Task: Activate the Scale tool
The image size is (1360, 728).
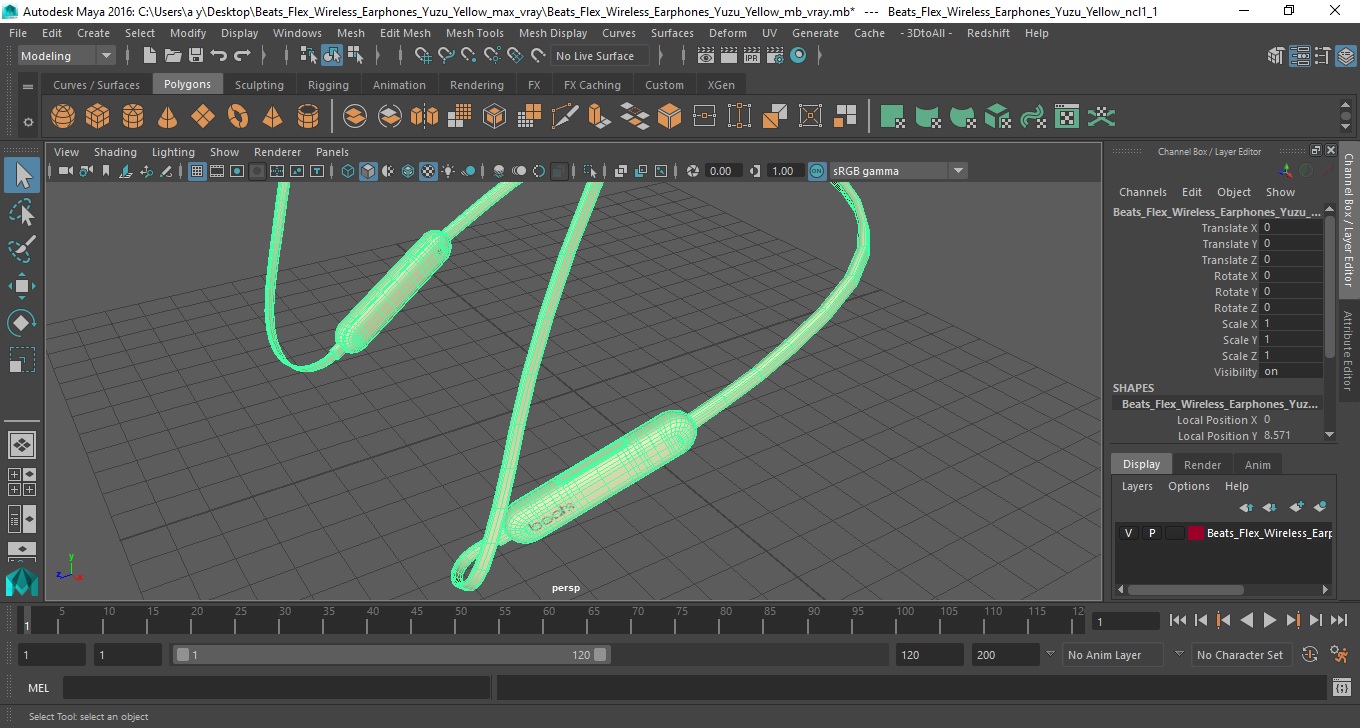Action: pos(22,360)
